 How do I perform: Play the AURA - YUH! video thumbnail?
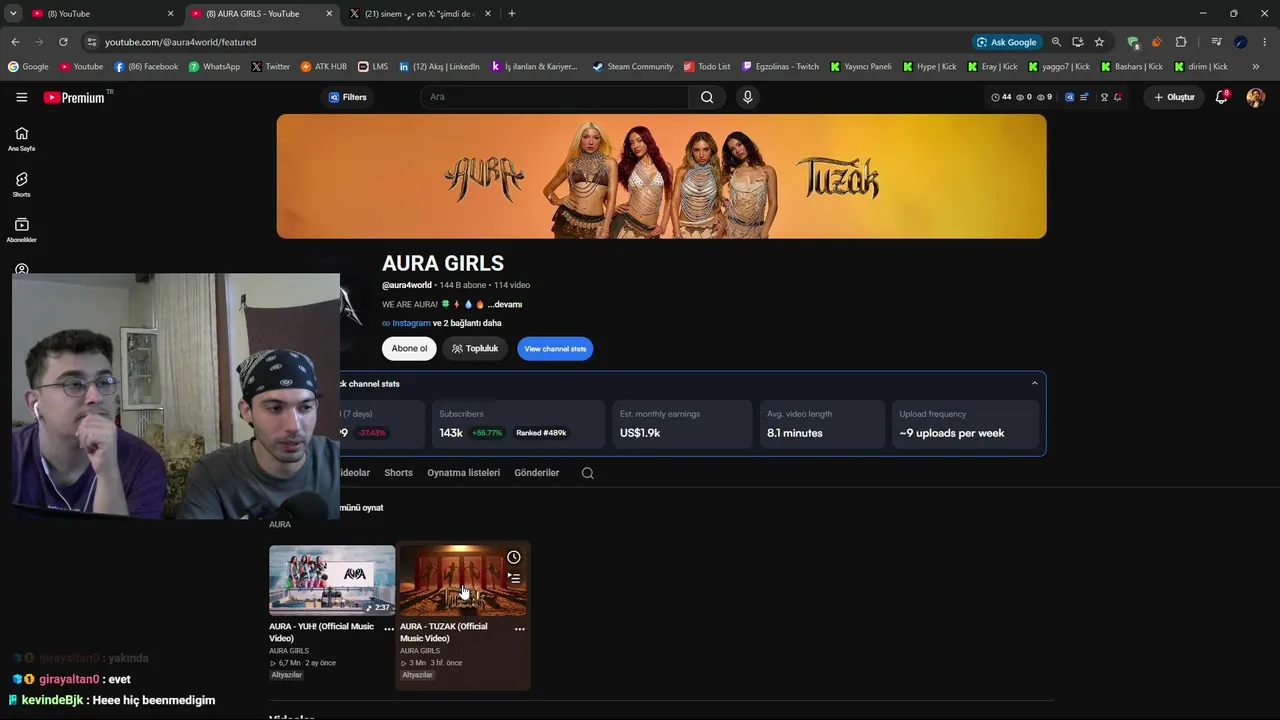click(x=332, y=580)
